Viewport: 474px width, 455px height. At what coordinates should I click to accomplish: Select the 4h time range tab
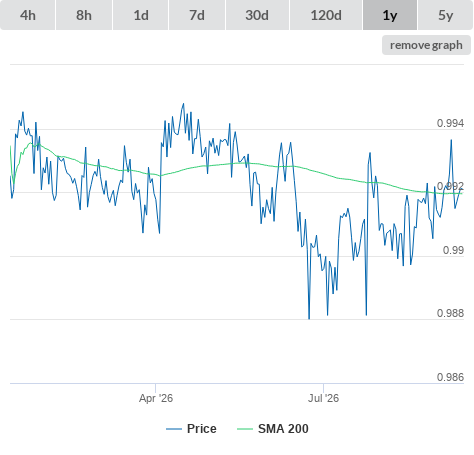pos(28,15)
